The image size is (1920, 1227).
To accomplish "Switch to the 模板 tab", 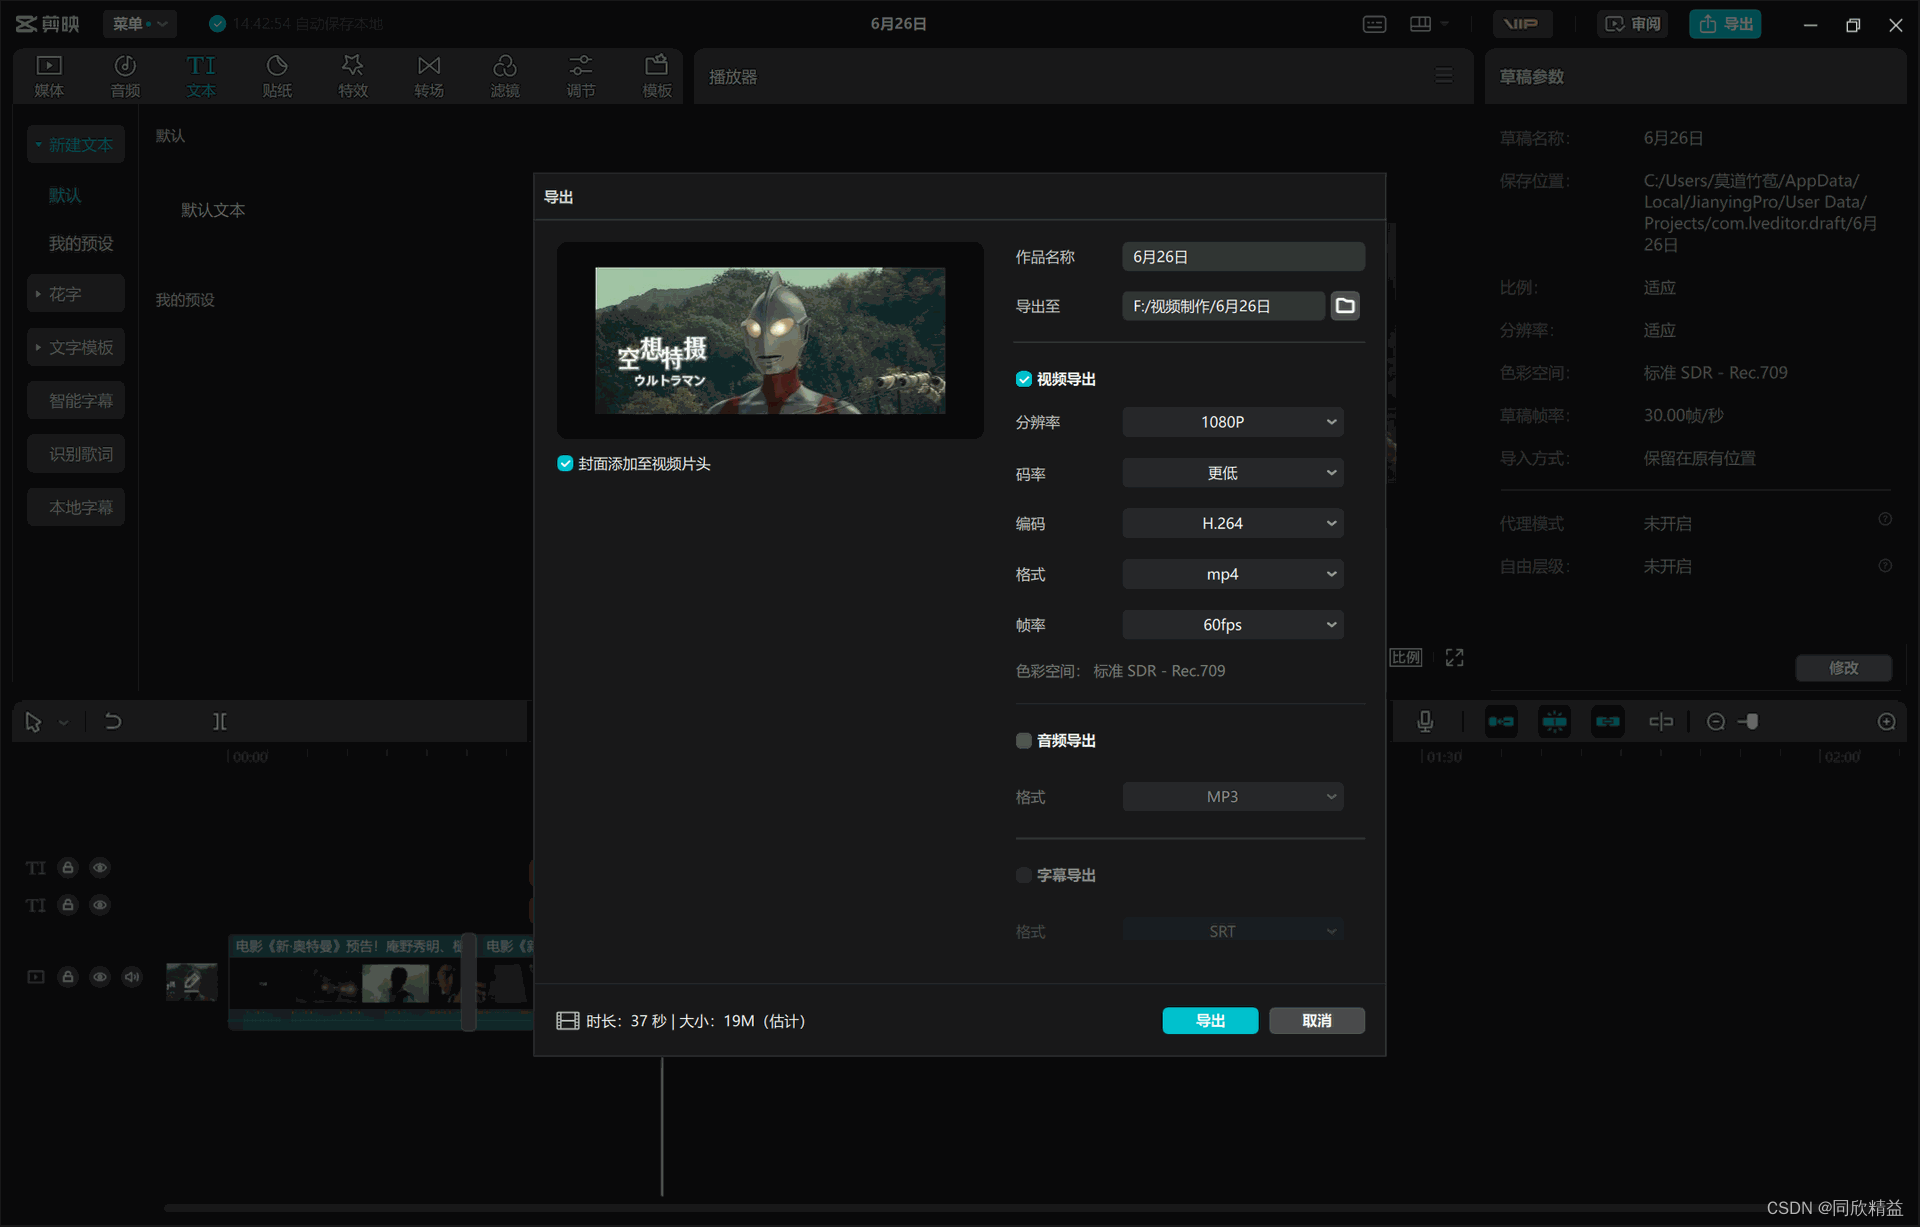I will click(x=657, y=76).
